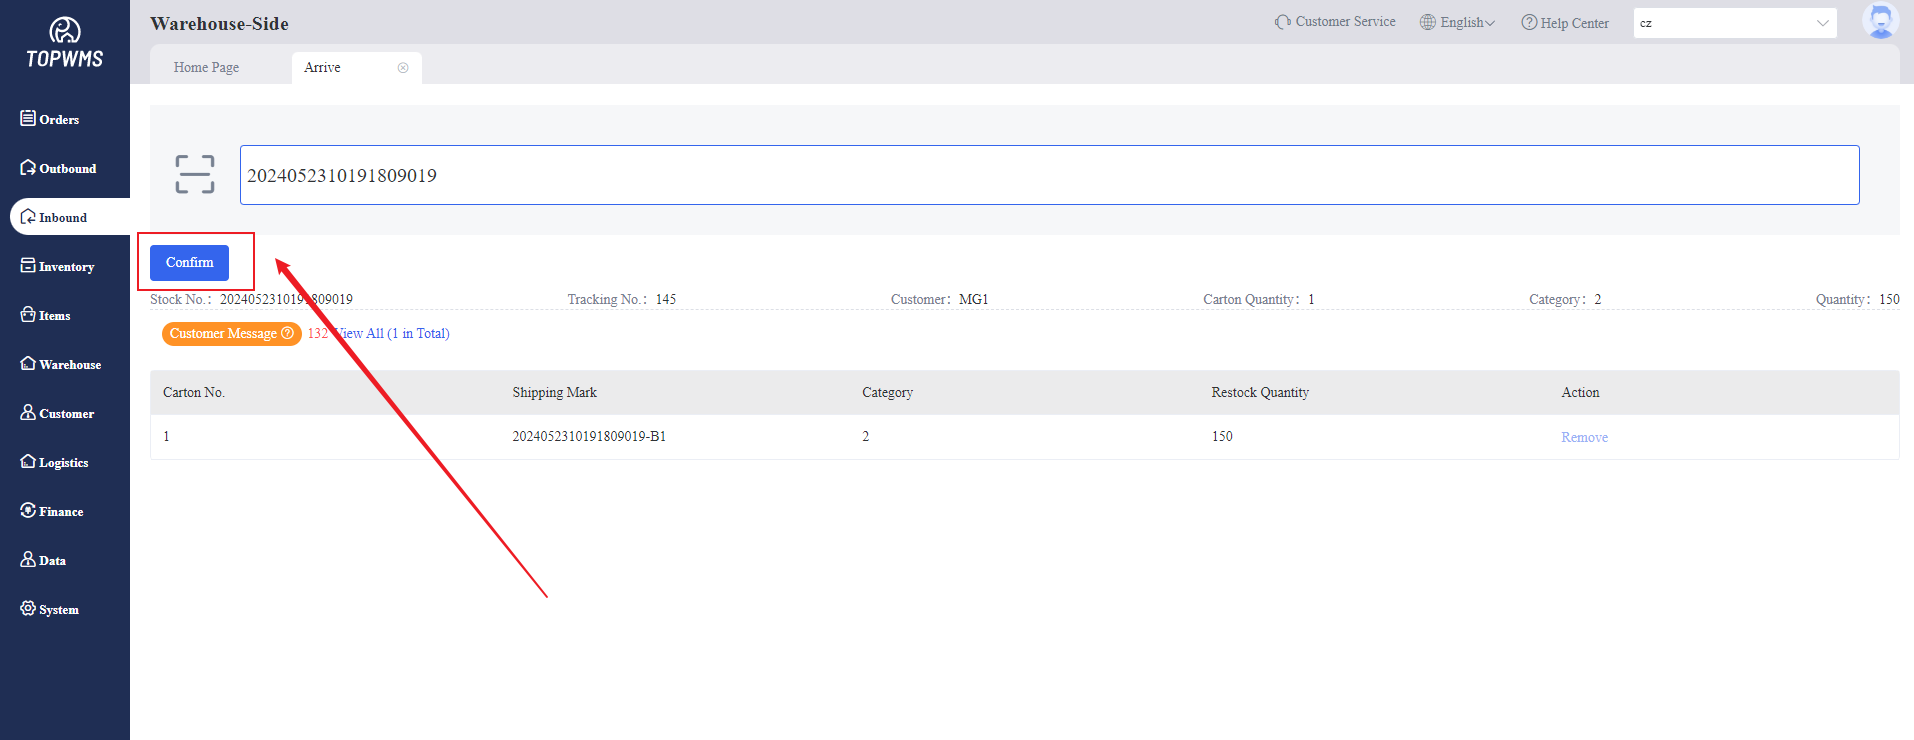
Task: Click the barcode scan icon
Action: [194, 174]
